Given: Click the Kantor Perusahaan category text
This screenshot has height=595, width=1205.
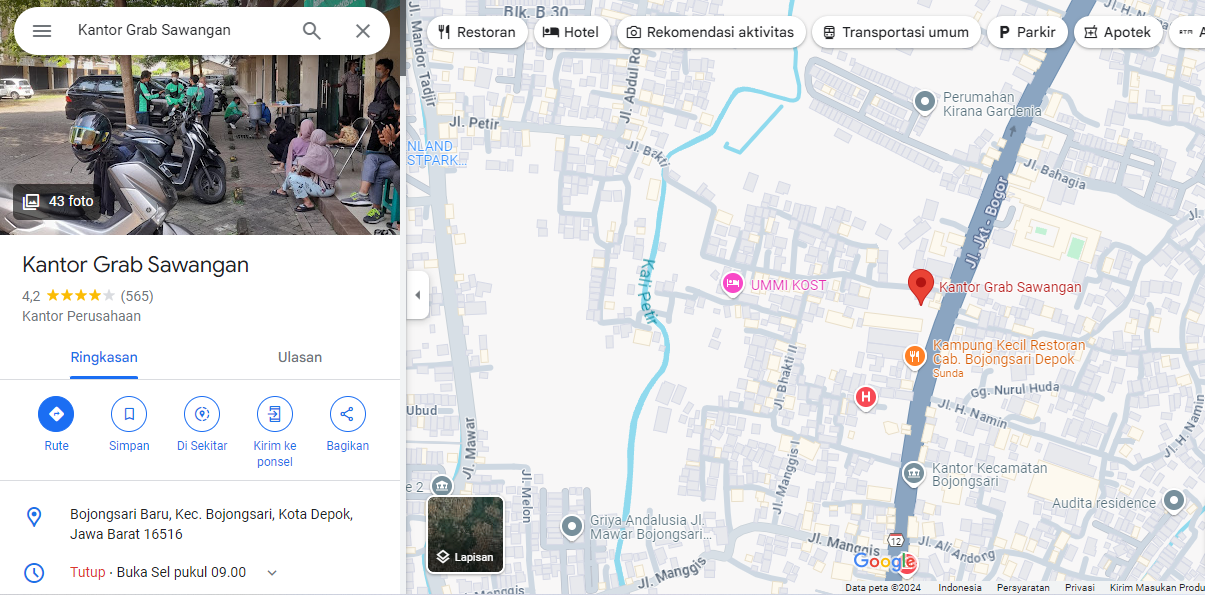Looking at the screenshot, I should click(82, 316).
